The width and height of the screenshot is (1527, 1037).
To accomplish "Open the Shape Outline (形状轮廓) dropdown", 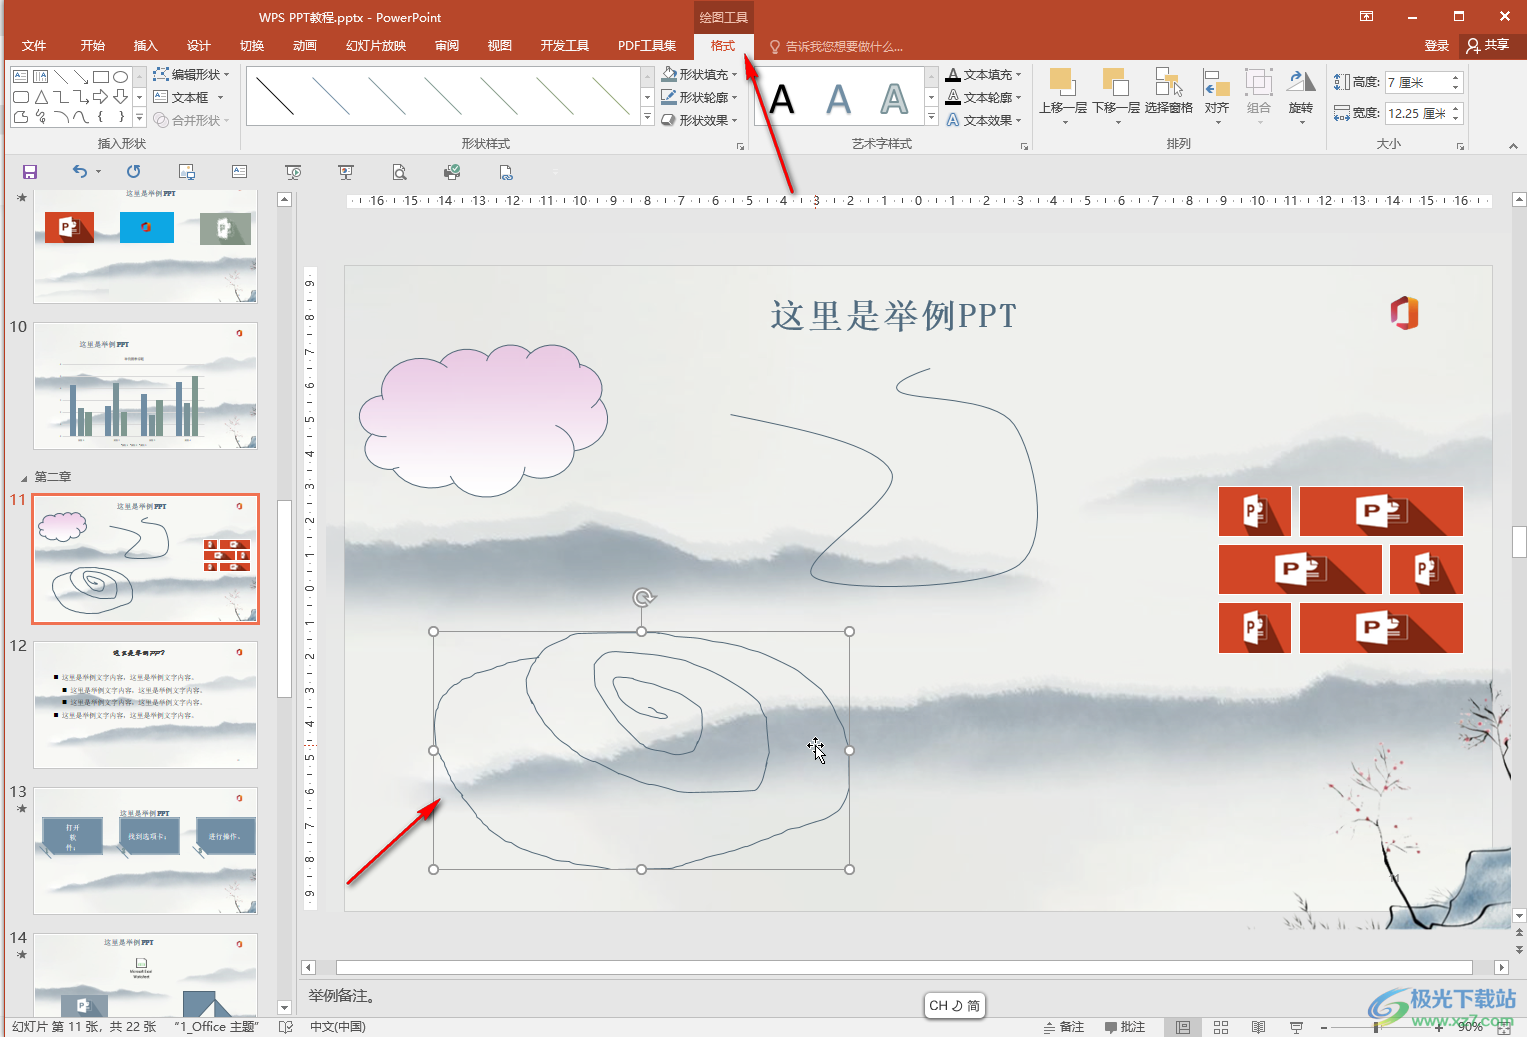I will tap(699, 97).
